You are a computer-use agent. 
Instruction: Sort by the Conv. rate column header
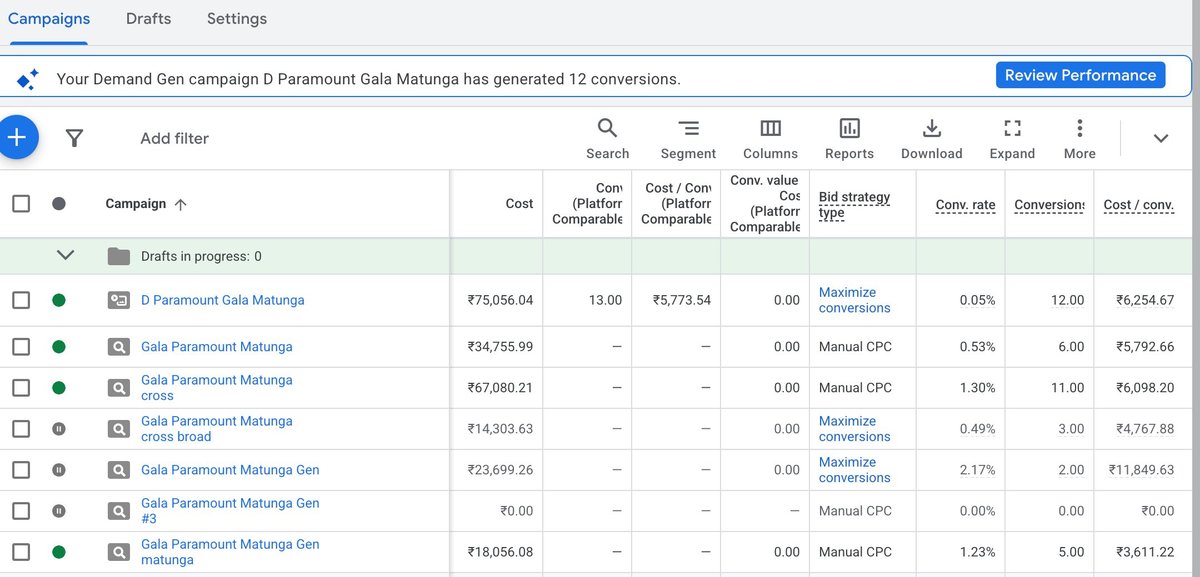click(x=965, y=205)
